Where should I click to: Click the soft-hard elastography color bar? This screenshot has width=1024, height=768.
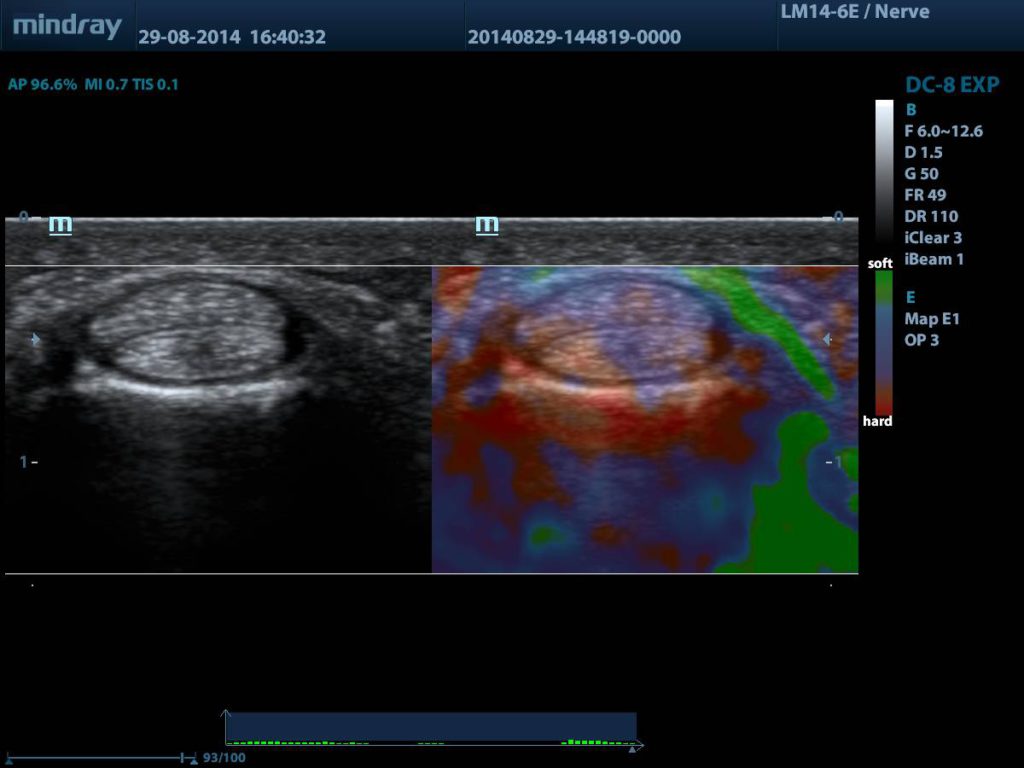click(884, 342)
